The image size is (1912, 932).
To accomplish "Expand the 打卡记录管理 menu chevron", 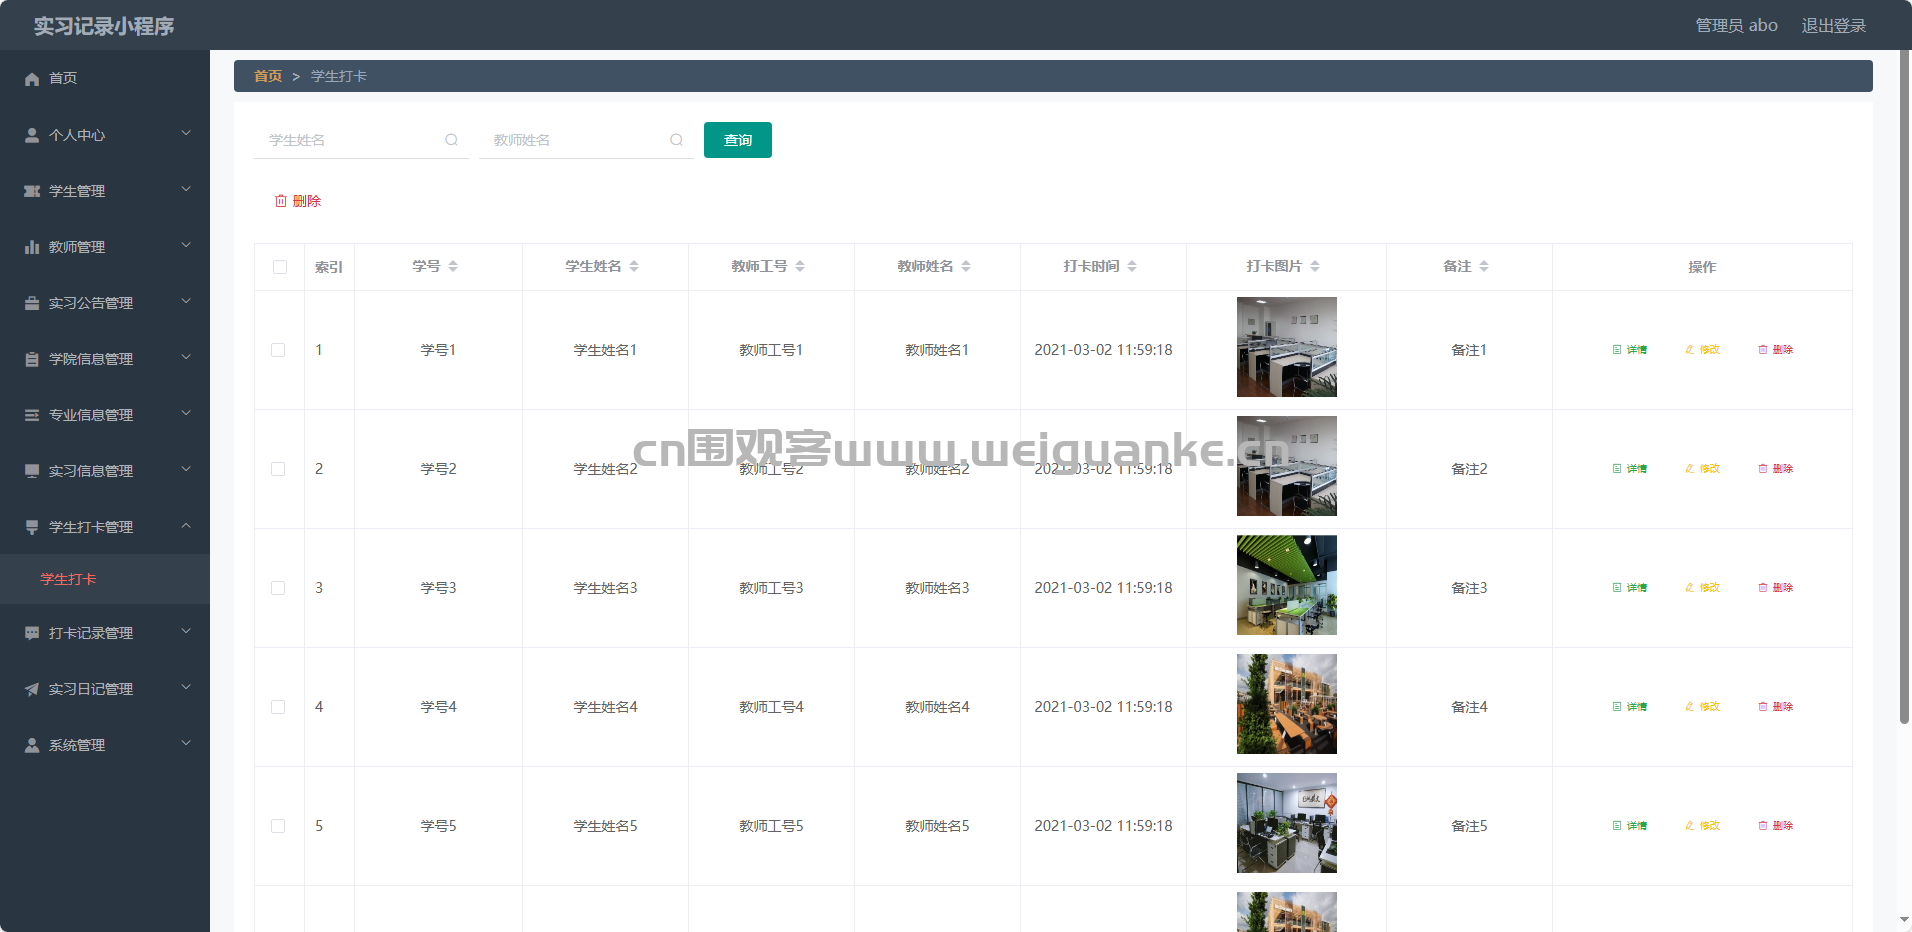I will pyautogui.click(x=186, y=631).
